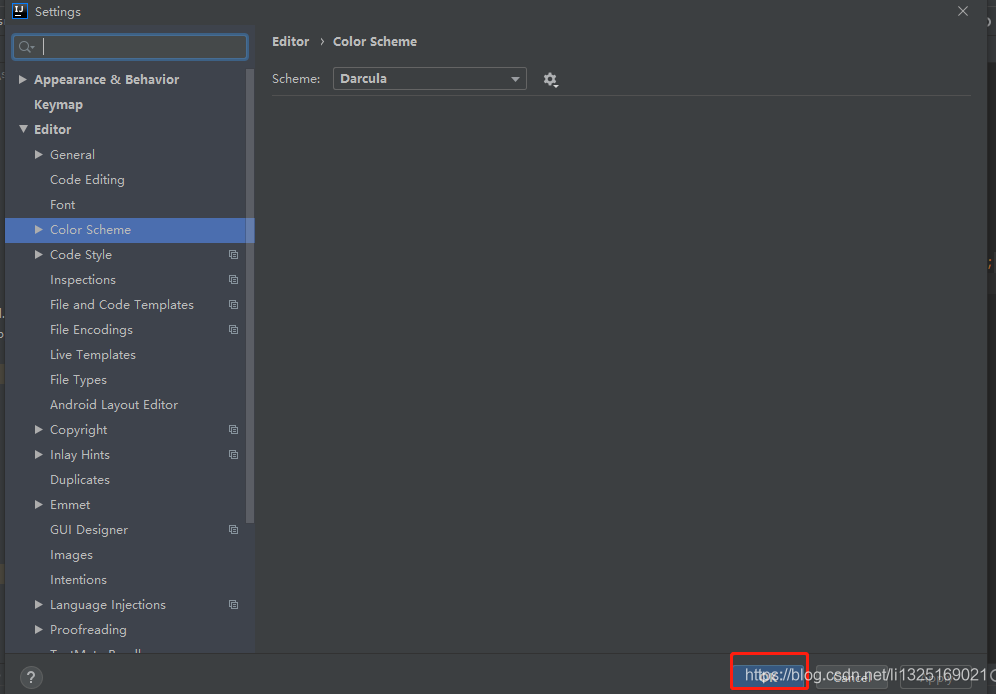
Task: Open Android Layout Editor settings
Action: (114, 404)
